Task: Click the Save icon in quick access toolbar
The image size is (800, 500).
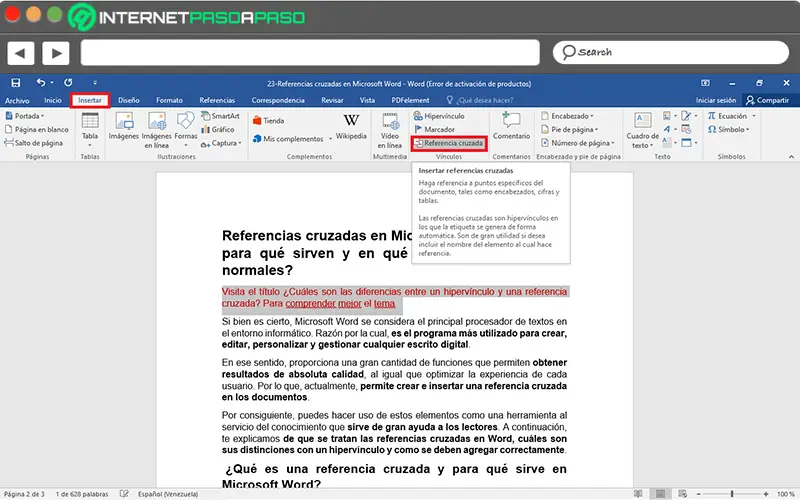Action: (16, 83)
